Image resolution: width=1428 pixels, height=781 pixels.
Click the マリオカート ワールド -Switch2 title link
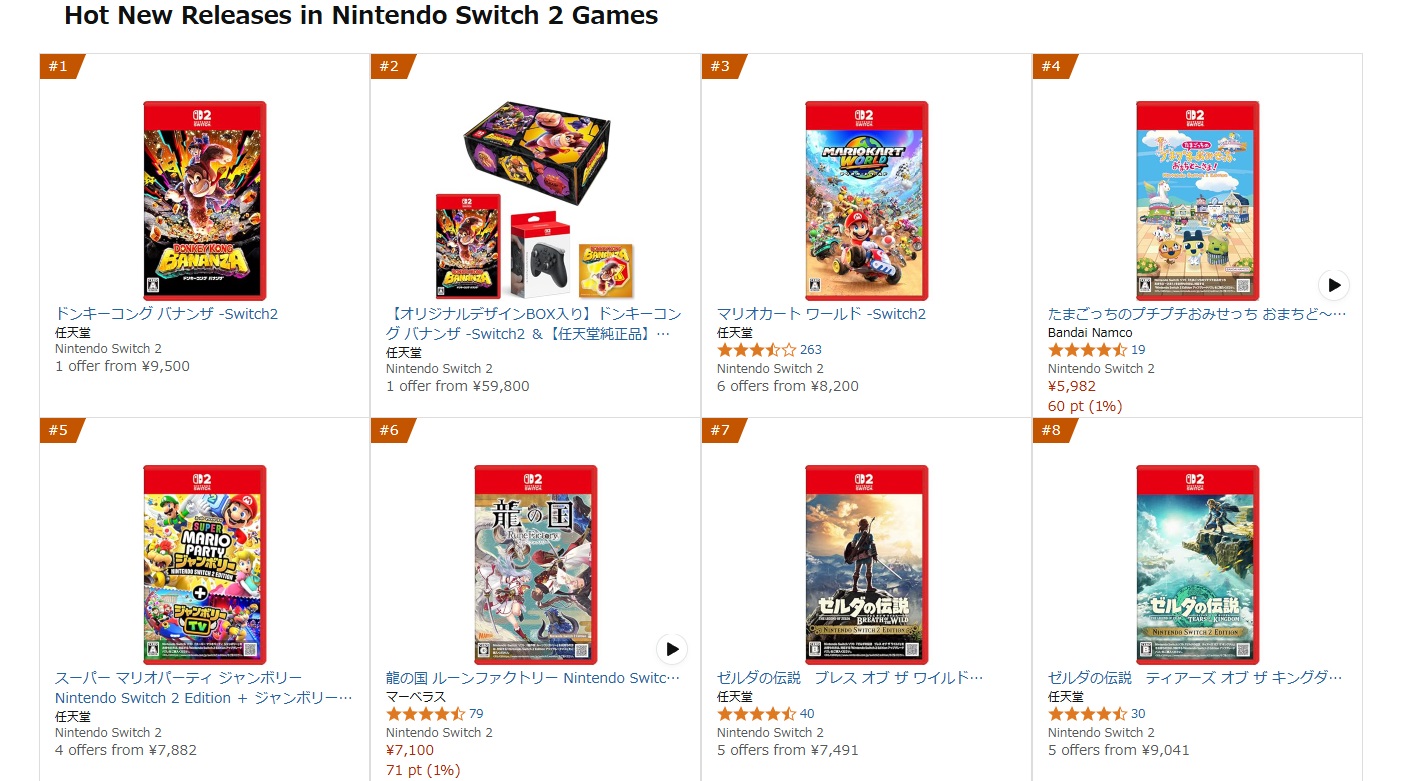coord(821,314)
